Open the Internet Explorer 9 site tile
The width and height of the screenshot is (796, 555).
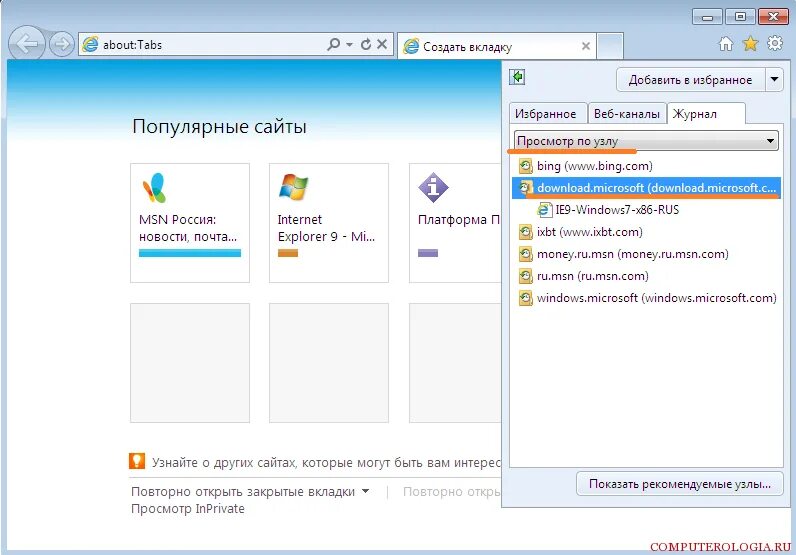click(329, 223)
